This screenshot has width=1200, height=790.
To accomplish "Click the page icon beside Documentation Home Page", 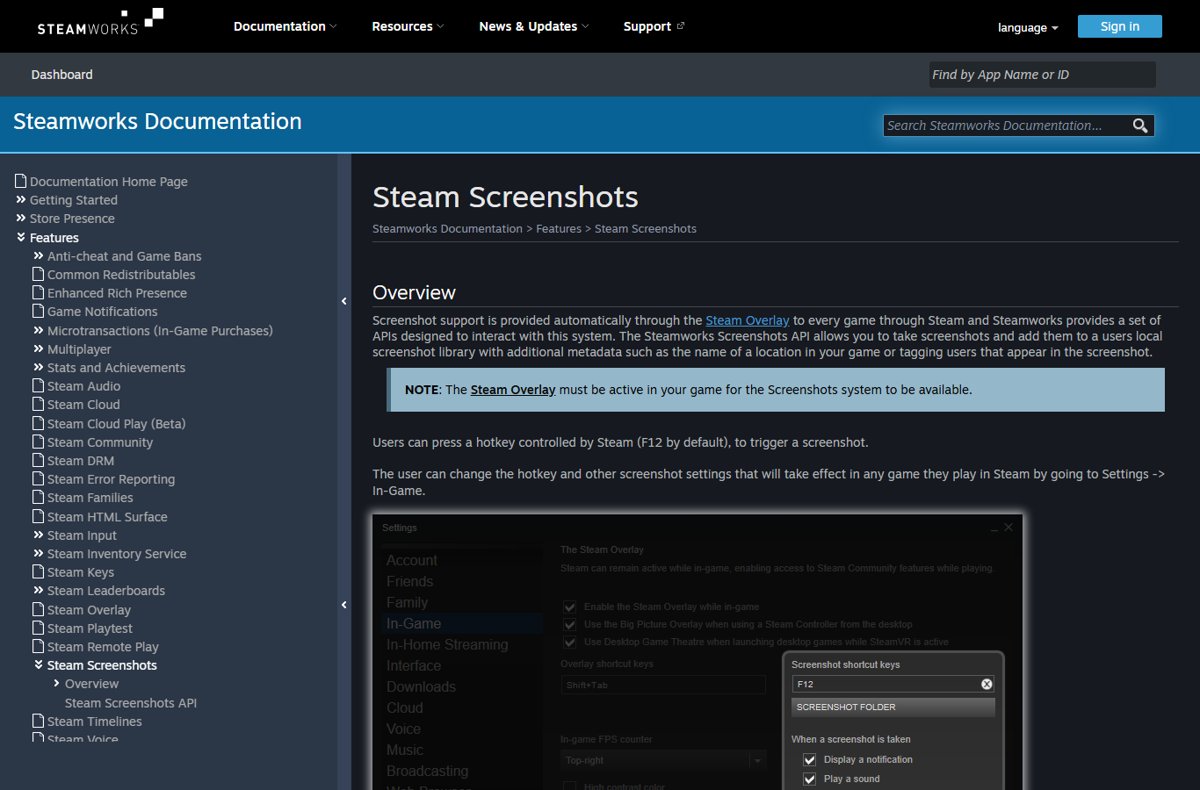I will (20, 181).
